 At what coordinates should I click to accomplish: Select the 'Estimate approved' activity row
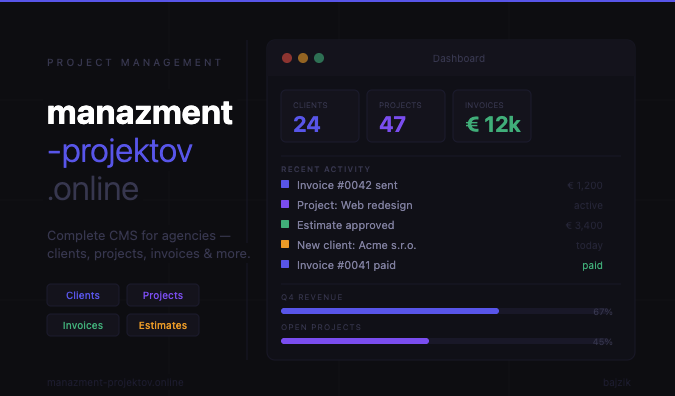point(442,225)
